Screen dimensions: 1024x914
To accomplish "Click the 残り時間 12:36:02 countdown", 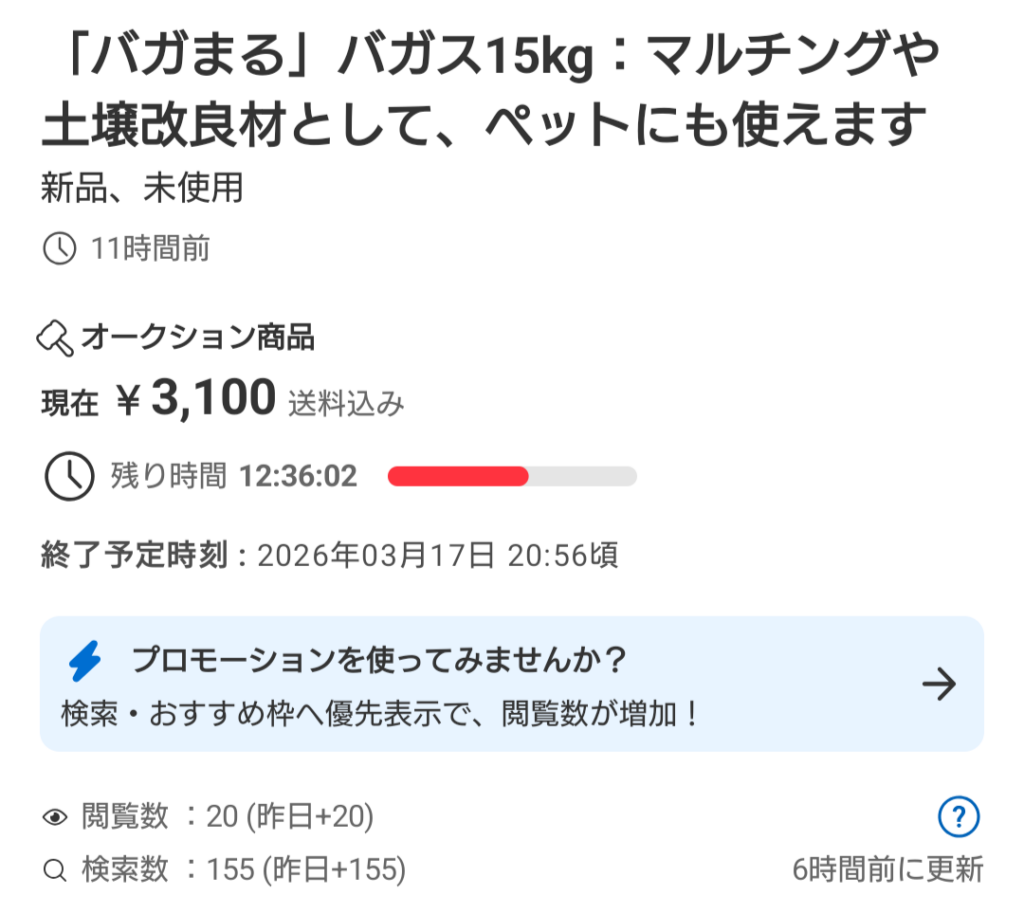I will [233, 476].
